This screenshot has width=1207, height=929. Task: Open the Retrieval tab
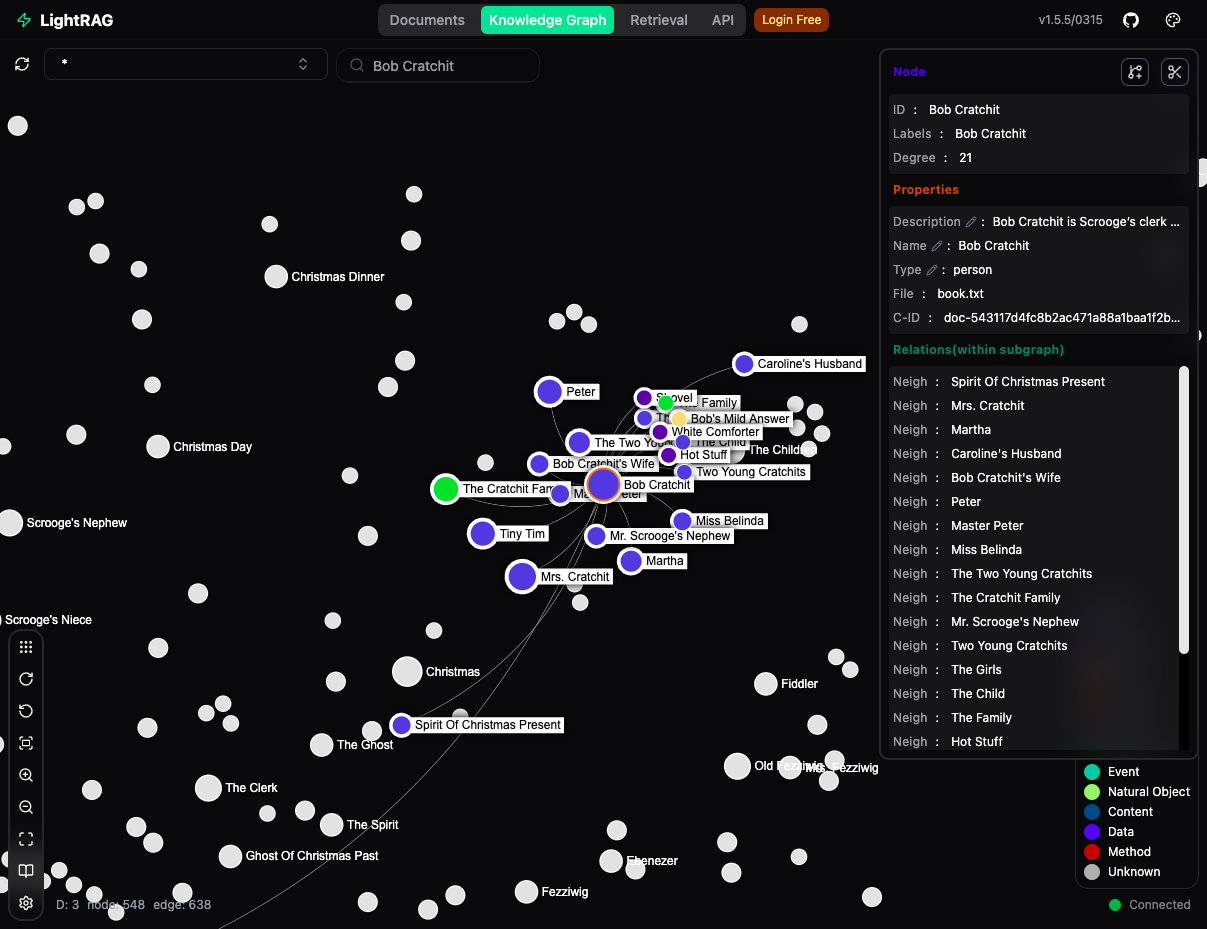[659, 20]
